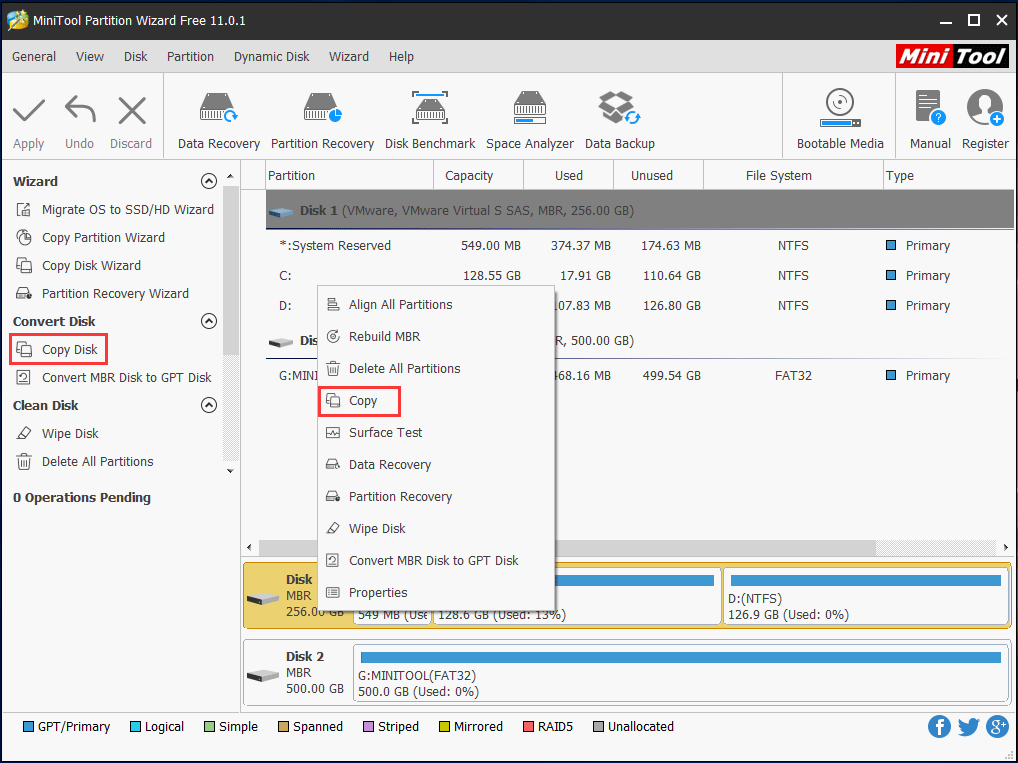Choose Data Recovery in the context menu

pos(436,464)
